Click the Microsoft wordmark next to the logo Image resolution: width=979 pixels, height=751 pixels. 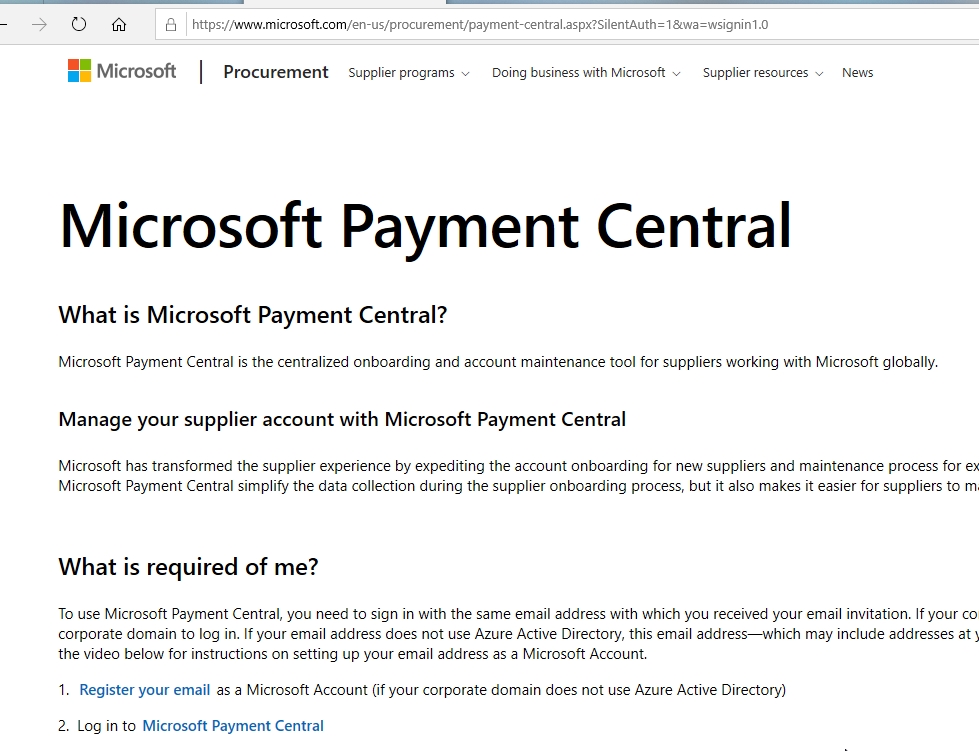(x=136, y=71)
